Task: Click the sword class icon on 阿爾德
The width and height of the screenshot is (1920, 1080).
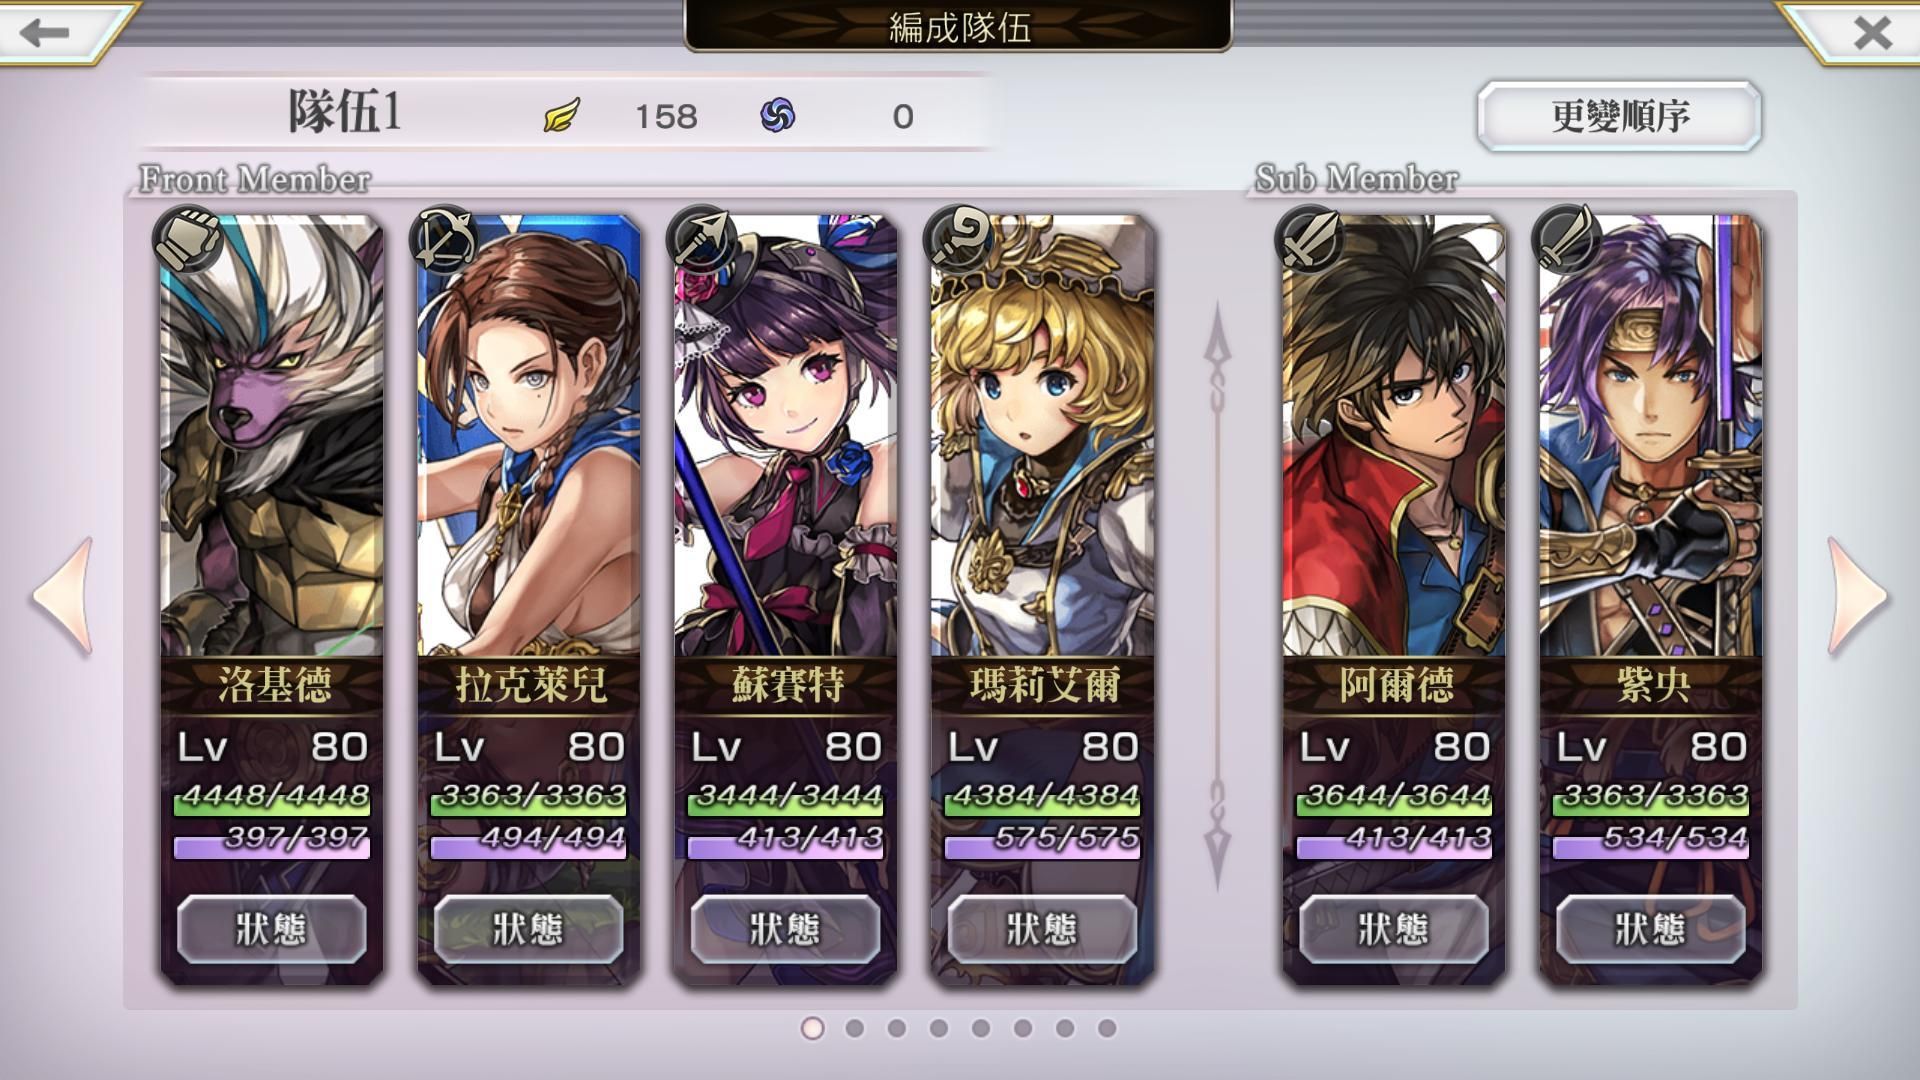Action: coord(1310,239)
